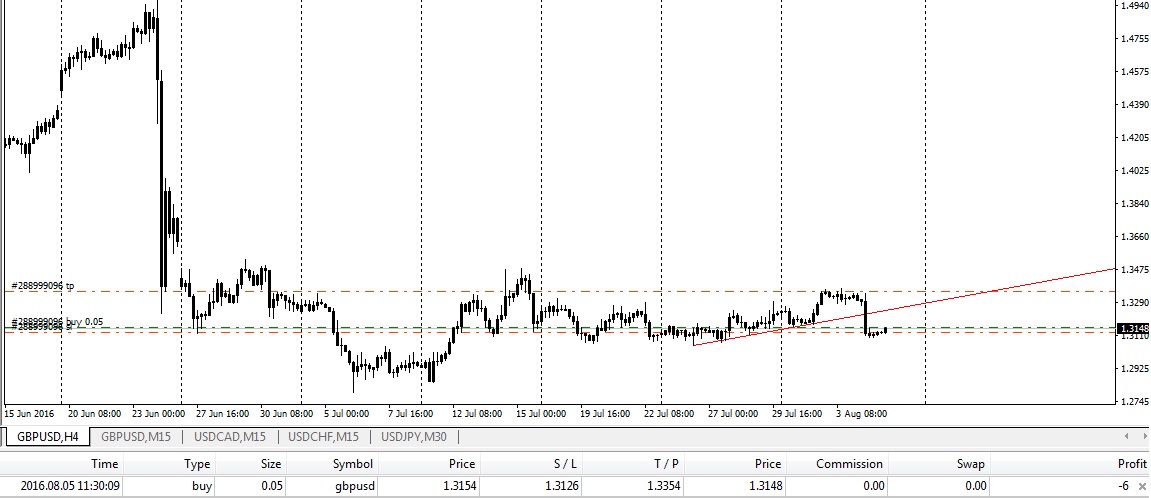
Task: Switch to USDJPY,M30 chart tab
Action: pos(415,437)
